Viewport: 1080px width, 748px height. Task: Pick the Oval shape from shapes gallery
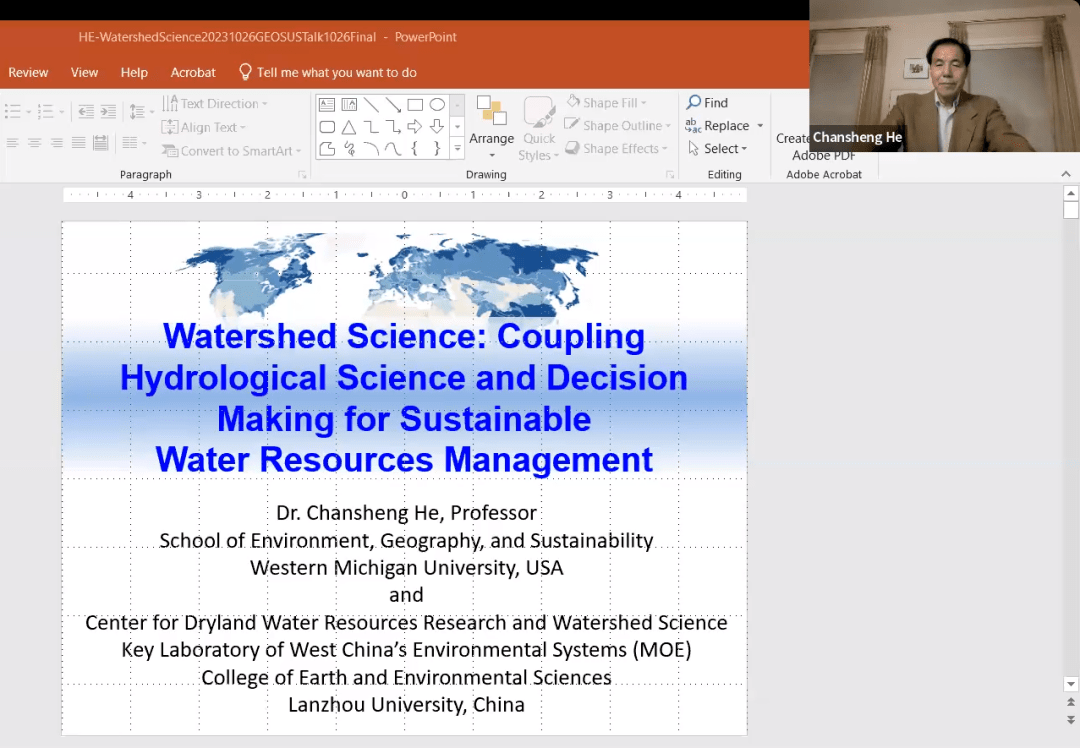coord(437,105)
